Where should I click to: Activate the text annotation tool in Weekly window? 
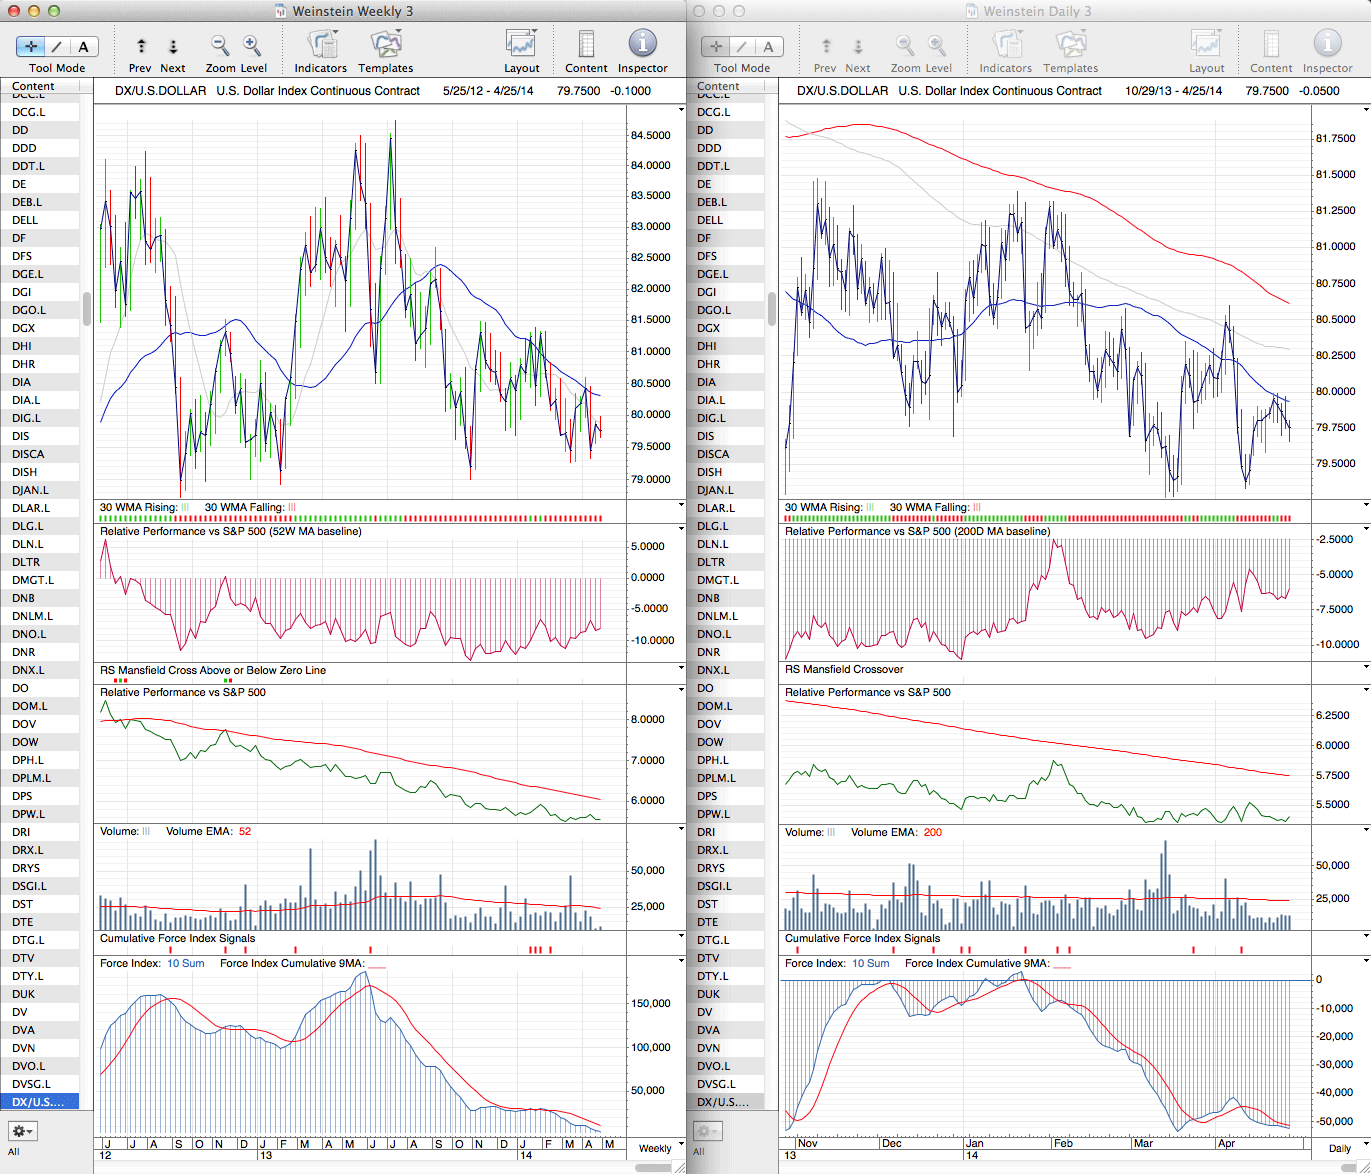pyautogui.click(x=83, y=46)
